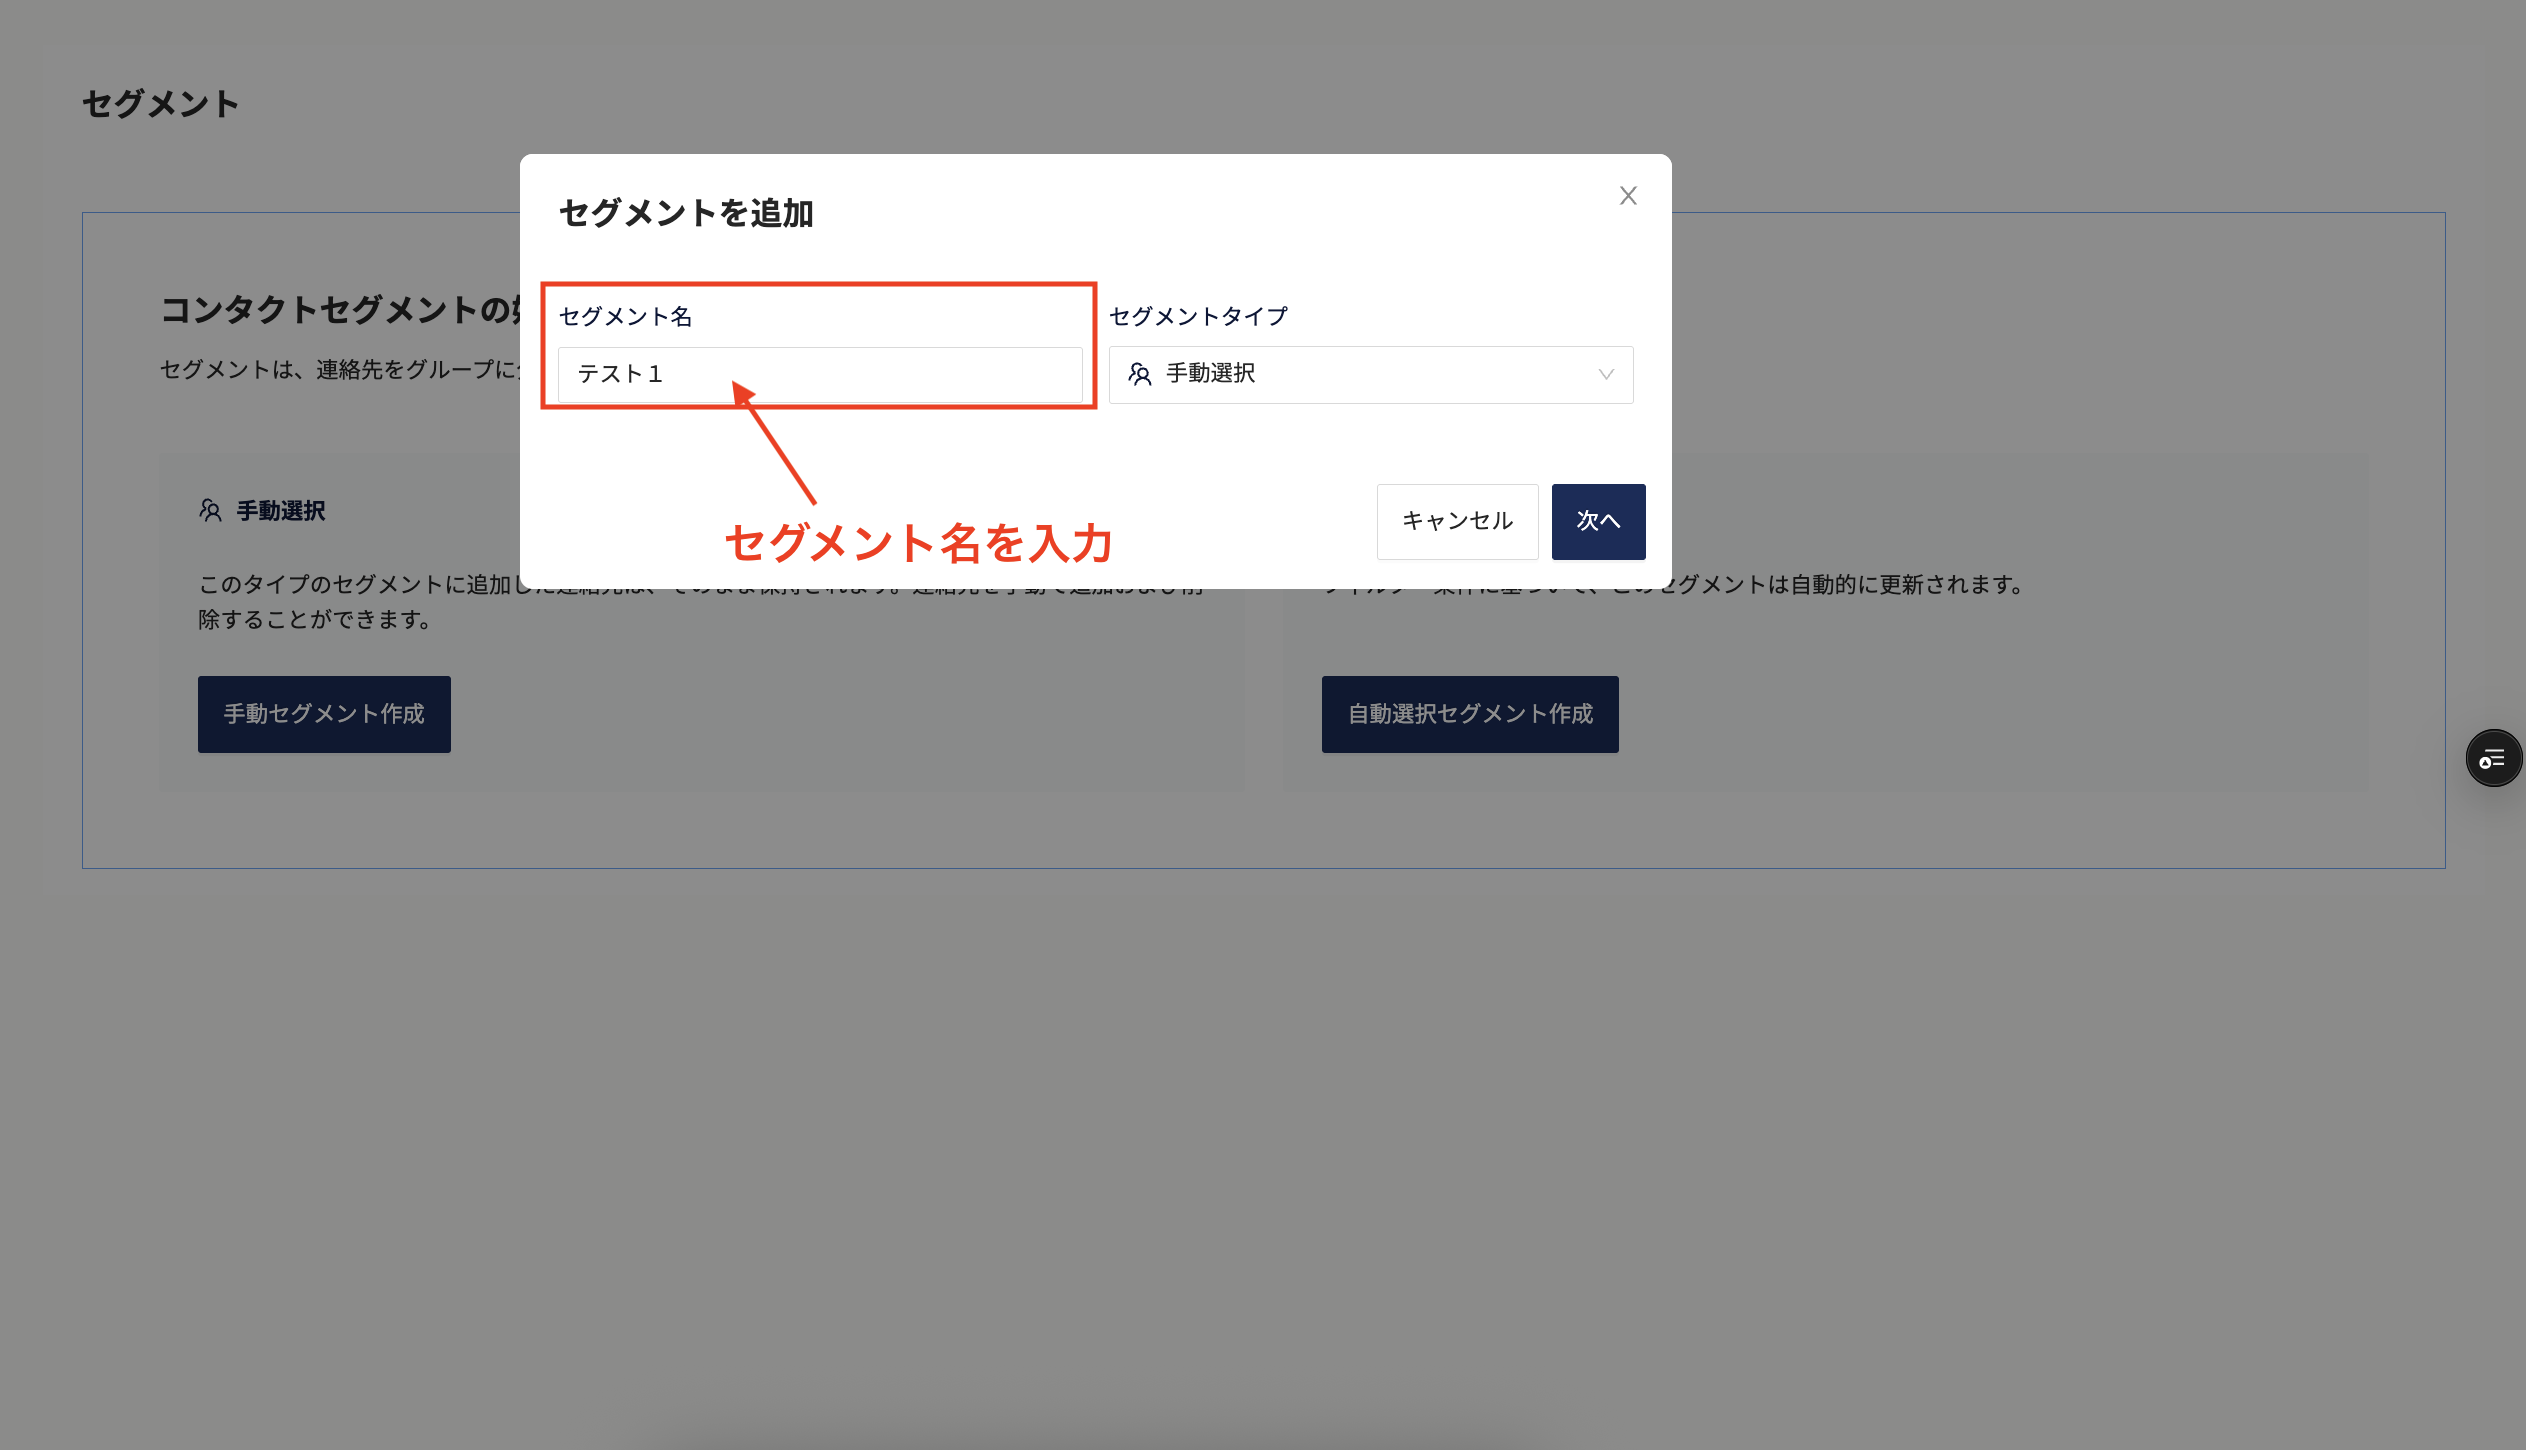Click the people icon beside the 手動選択 card heading
2526x1450 pixels.
210,511
